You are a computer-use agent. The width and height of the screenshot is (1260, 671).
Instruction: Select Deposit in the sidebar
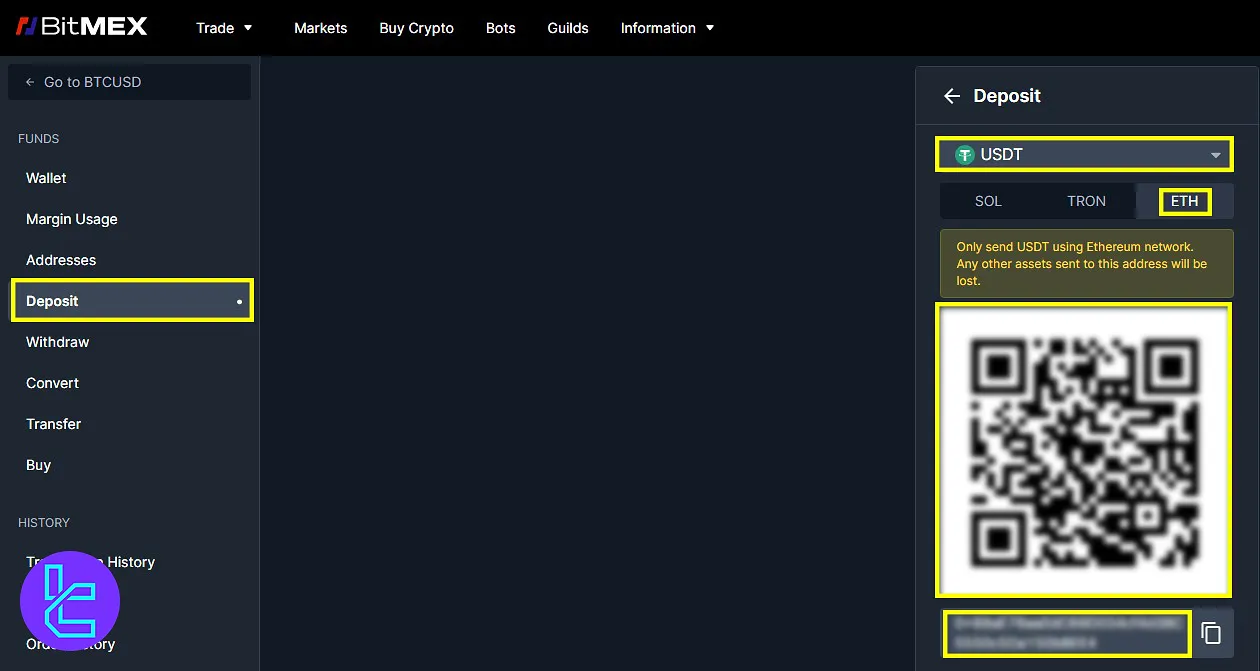[132, 301]
